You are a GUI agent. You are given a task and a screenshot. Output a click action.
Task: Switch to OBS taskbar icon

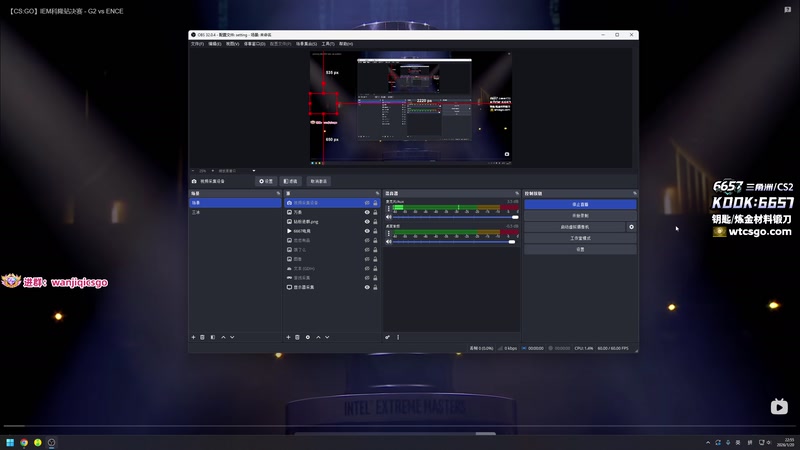click(52, 442)
